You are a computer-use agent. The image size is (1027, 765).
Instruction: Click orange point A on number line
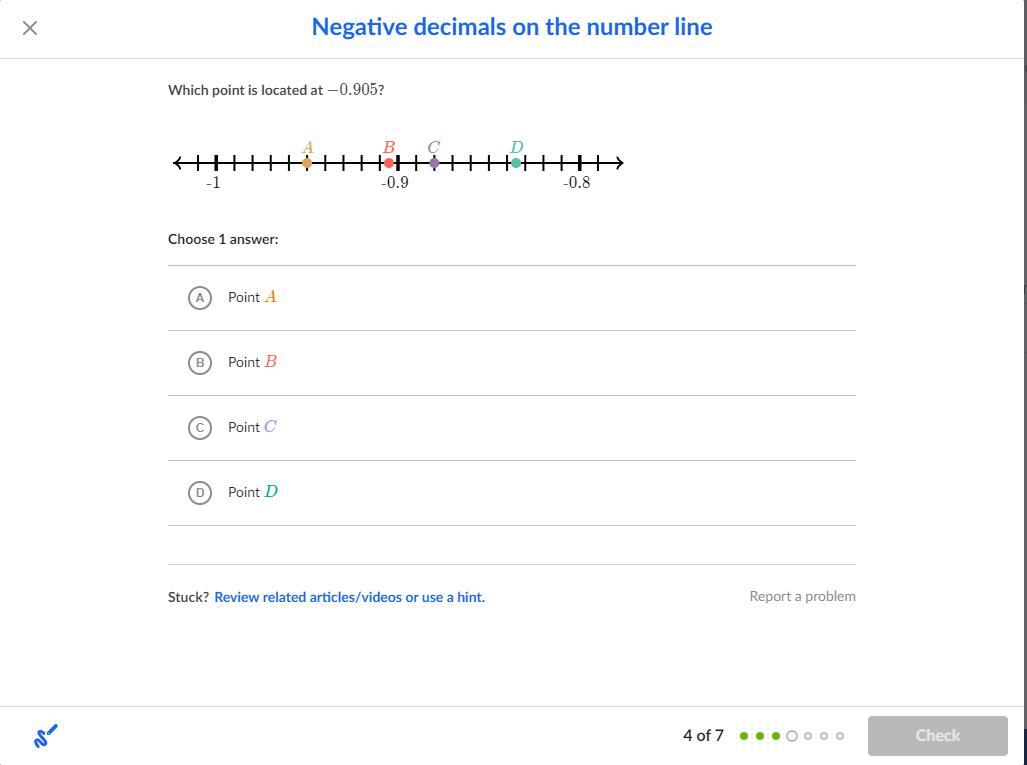pos(307,163)
